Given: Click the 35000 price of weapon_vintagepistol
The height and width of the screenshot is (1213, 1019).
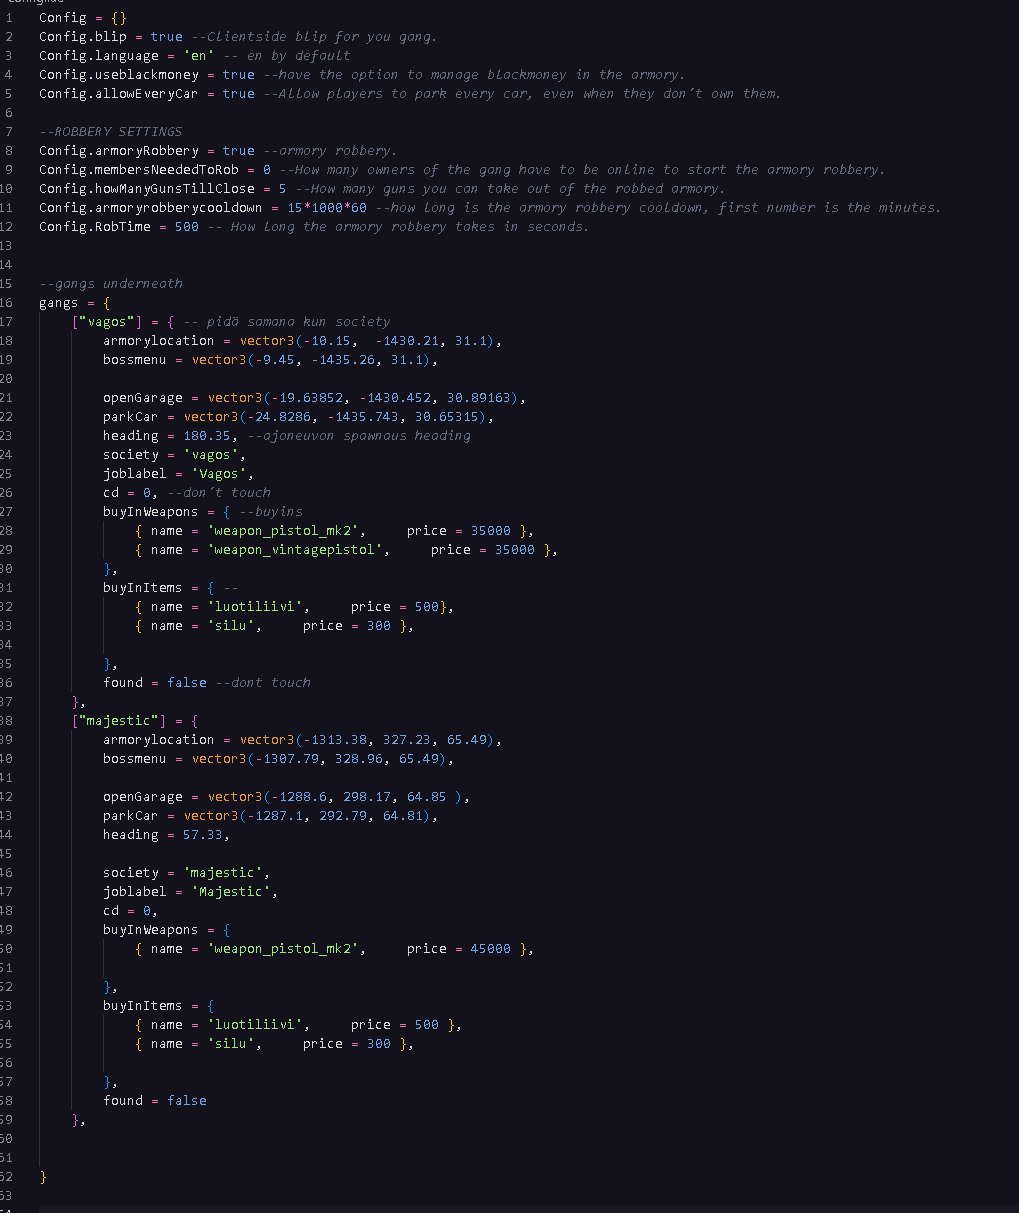Looking at the screenshot, I should coord(515,550).
